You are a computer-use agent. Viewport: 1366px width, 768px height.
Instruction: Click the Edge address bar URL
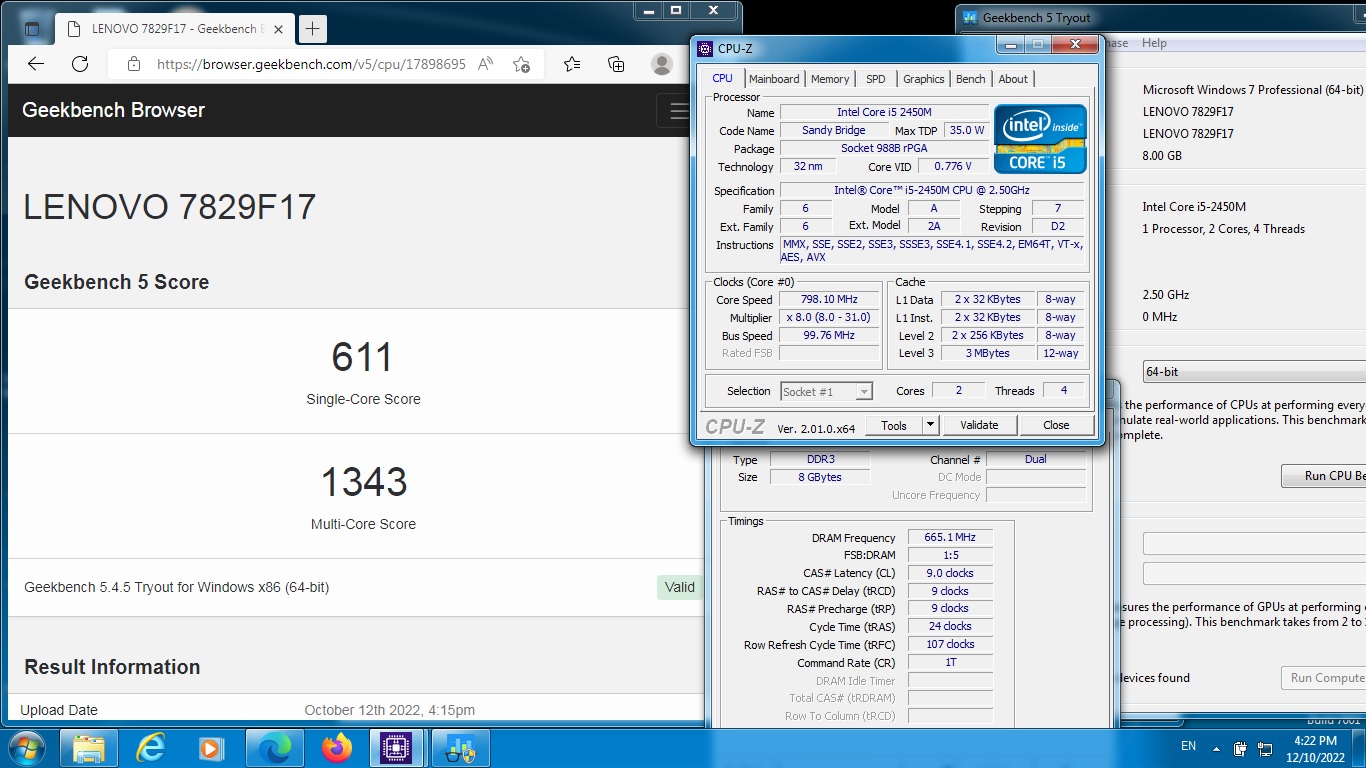coord(311,64)
